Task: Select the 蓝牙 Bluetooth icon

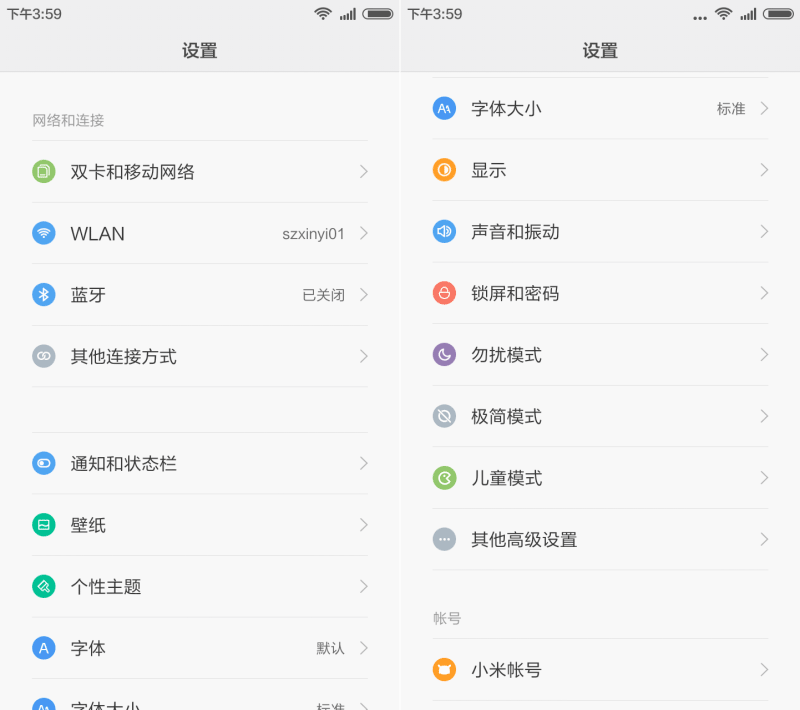Action: click(x=44, y=295)
